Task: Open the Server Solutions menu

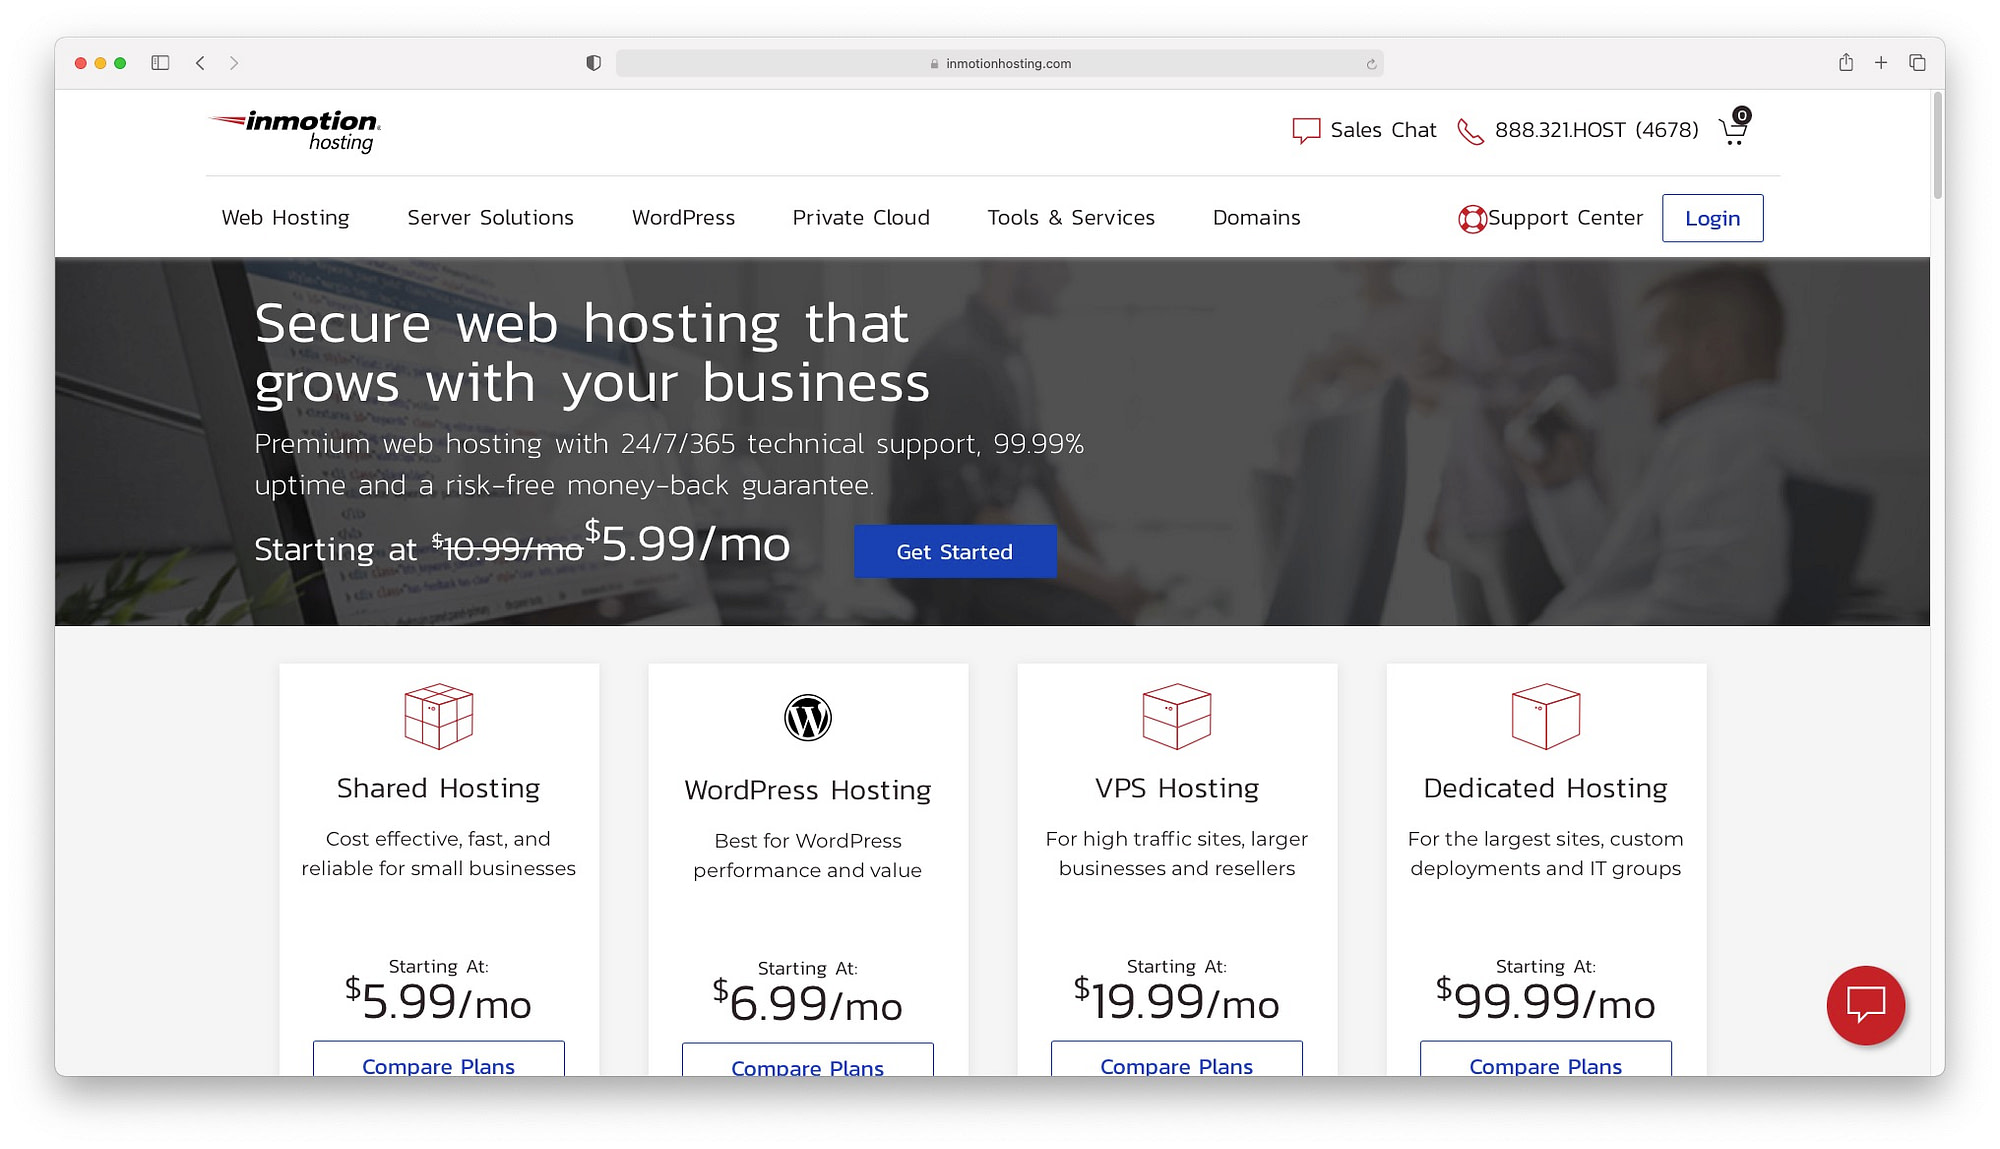Action: (491, 218)
